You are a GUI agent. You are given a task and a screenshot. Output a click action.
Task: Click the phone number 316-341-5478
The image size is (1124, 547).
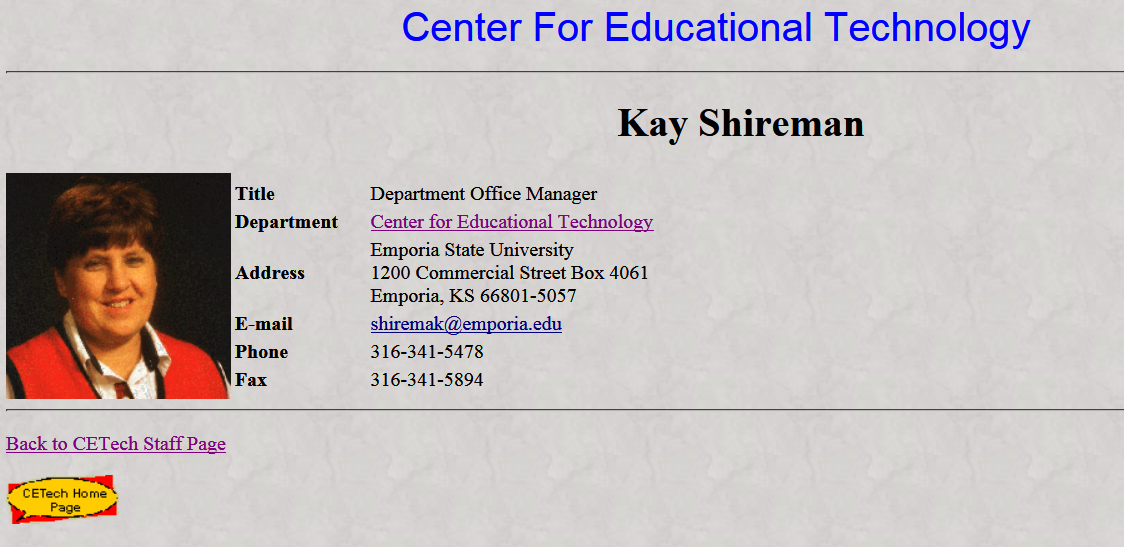(x=427, y=352)
